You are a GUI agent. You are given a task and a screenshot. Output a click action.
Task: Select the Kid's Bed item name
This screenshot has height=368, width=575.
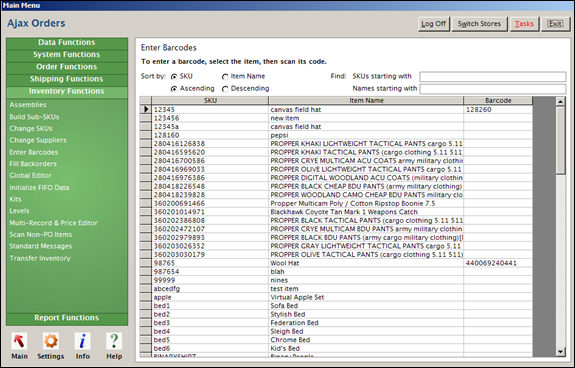coord(366,349)
